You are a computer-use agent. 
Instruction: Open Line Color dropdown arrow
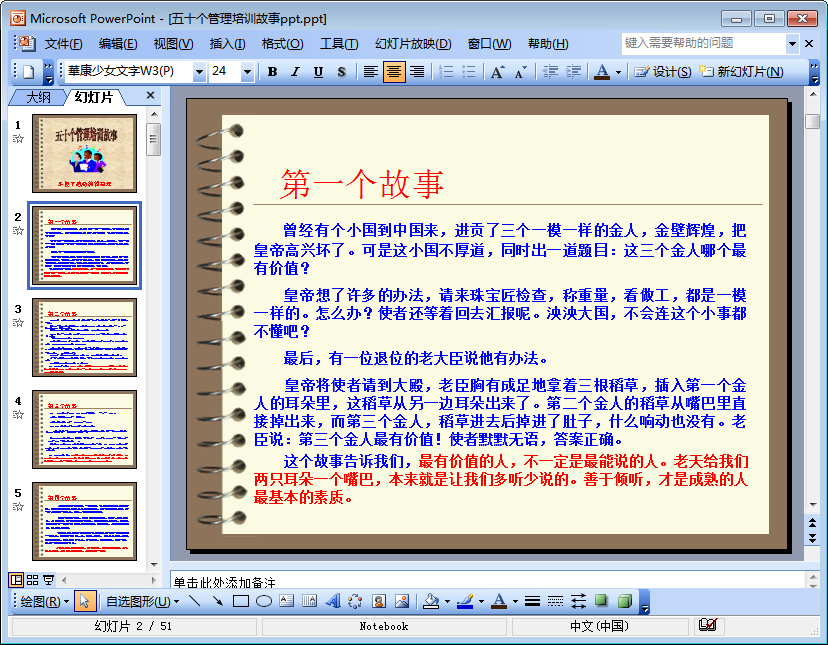(481, 602)
